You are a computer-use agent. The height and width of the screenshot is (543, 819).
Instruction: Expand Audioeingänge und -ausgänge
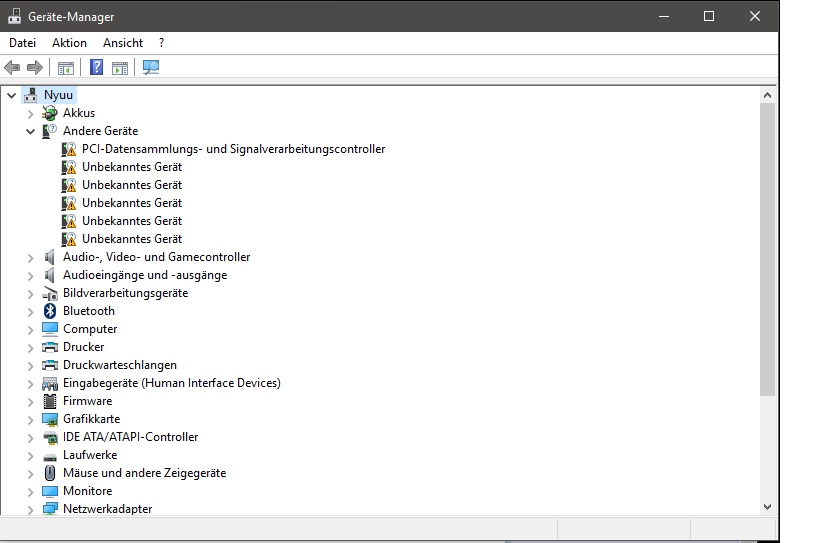(x=30, y=275)
